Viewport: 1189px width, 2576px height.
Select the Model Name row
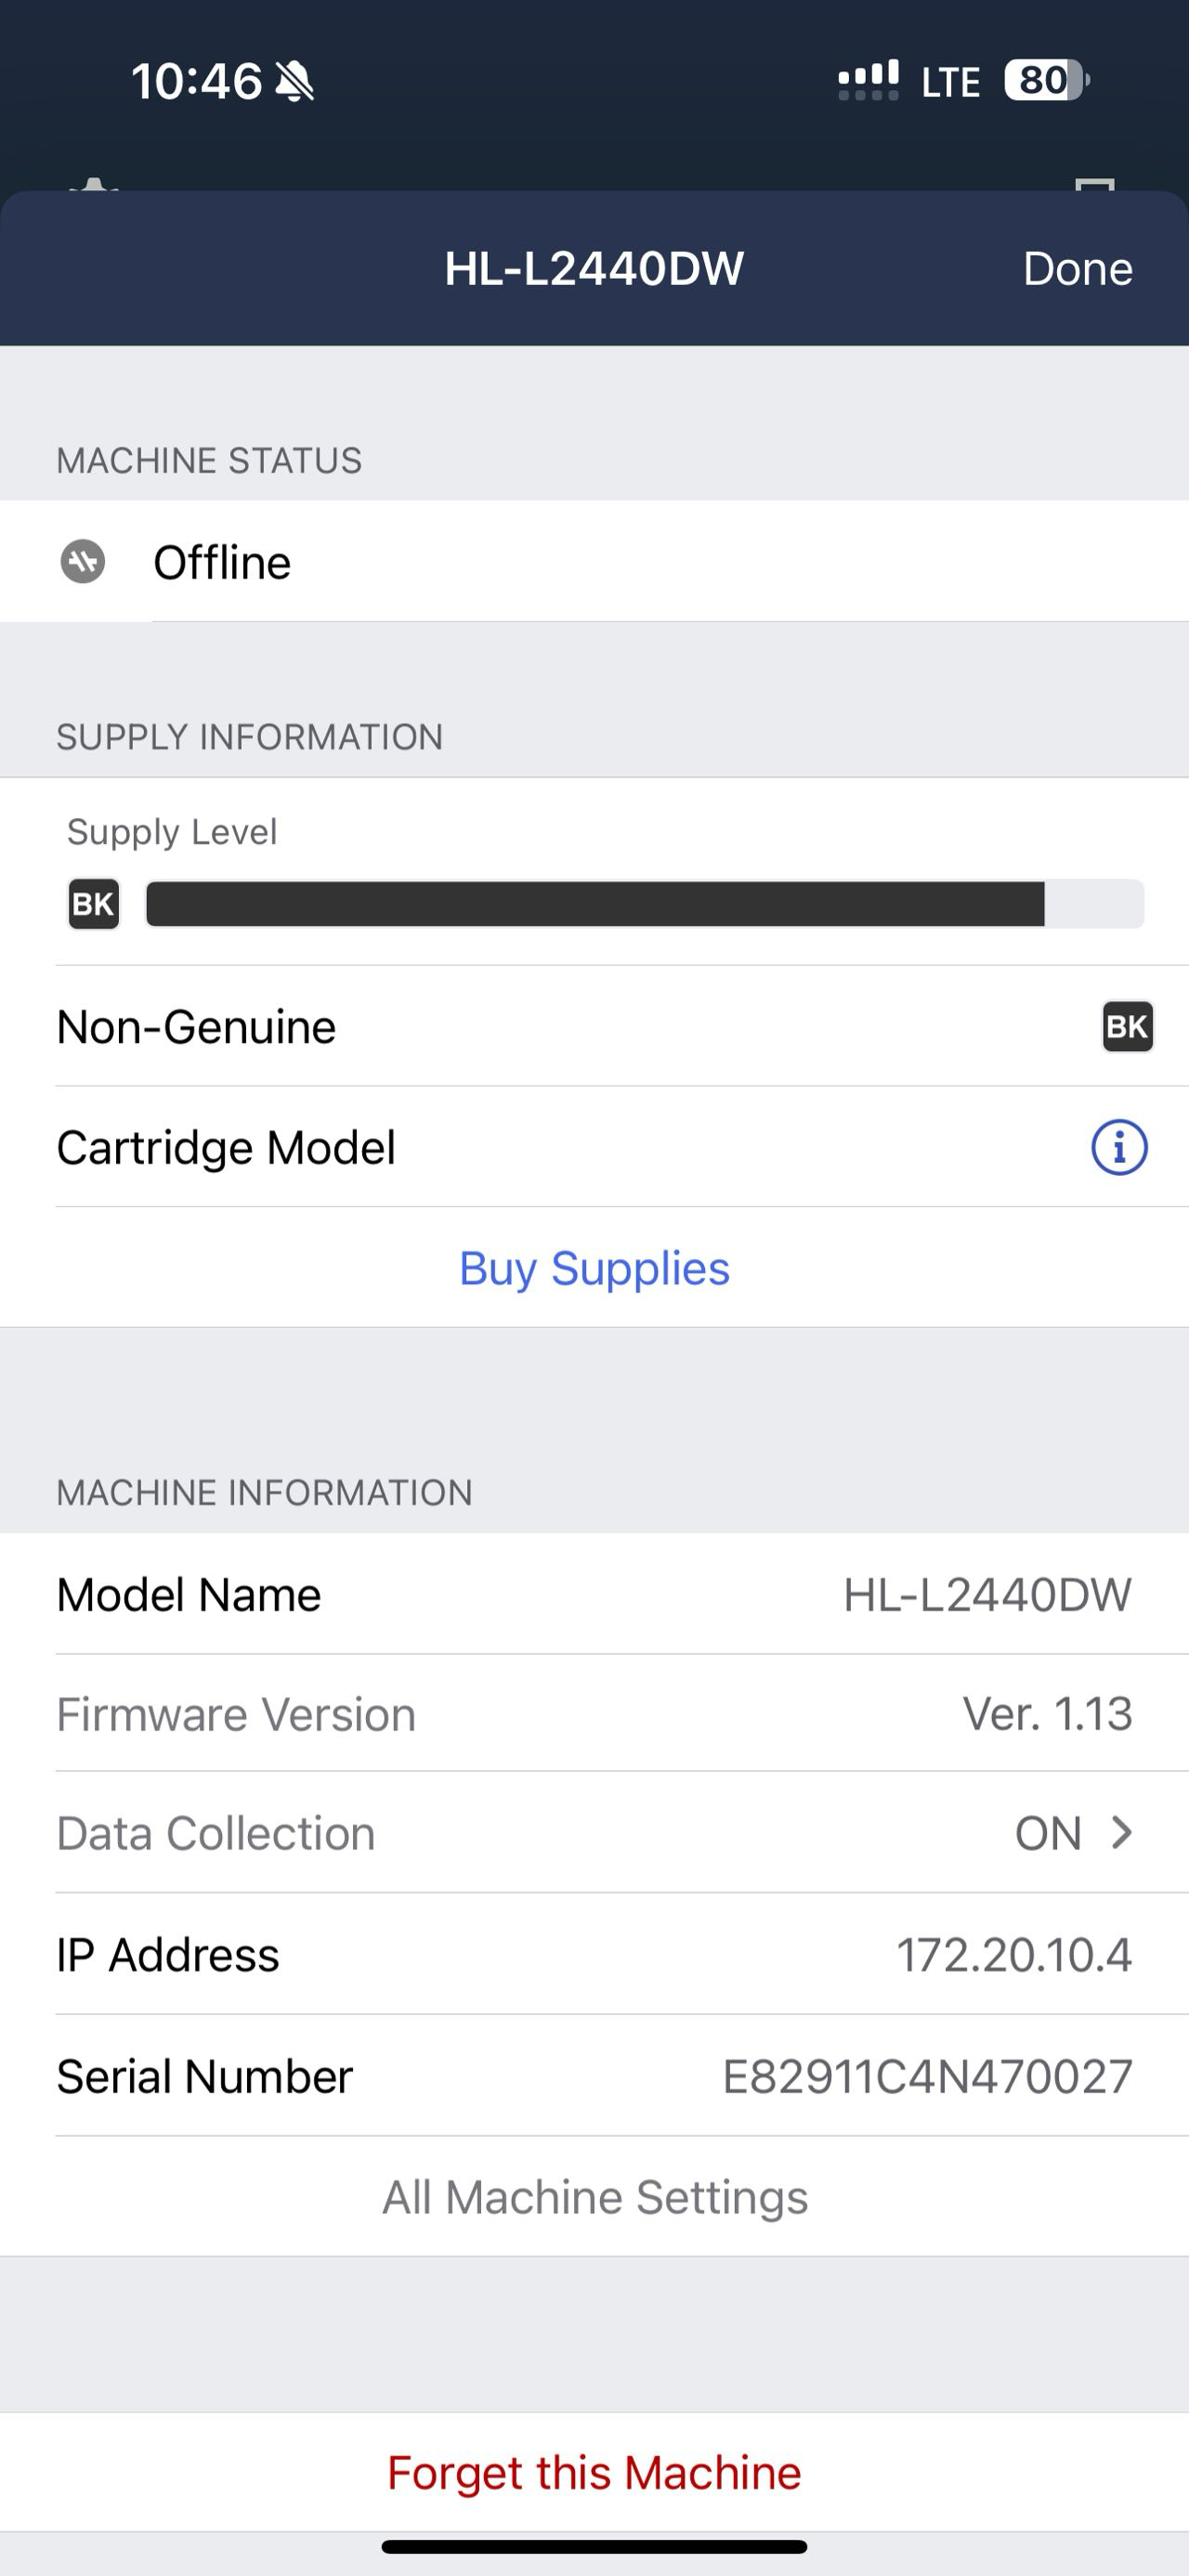coord(594,1594)
